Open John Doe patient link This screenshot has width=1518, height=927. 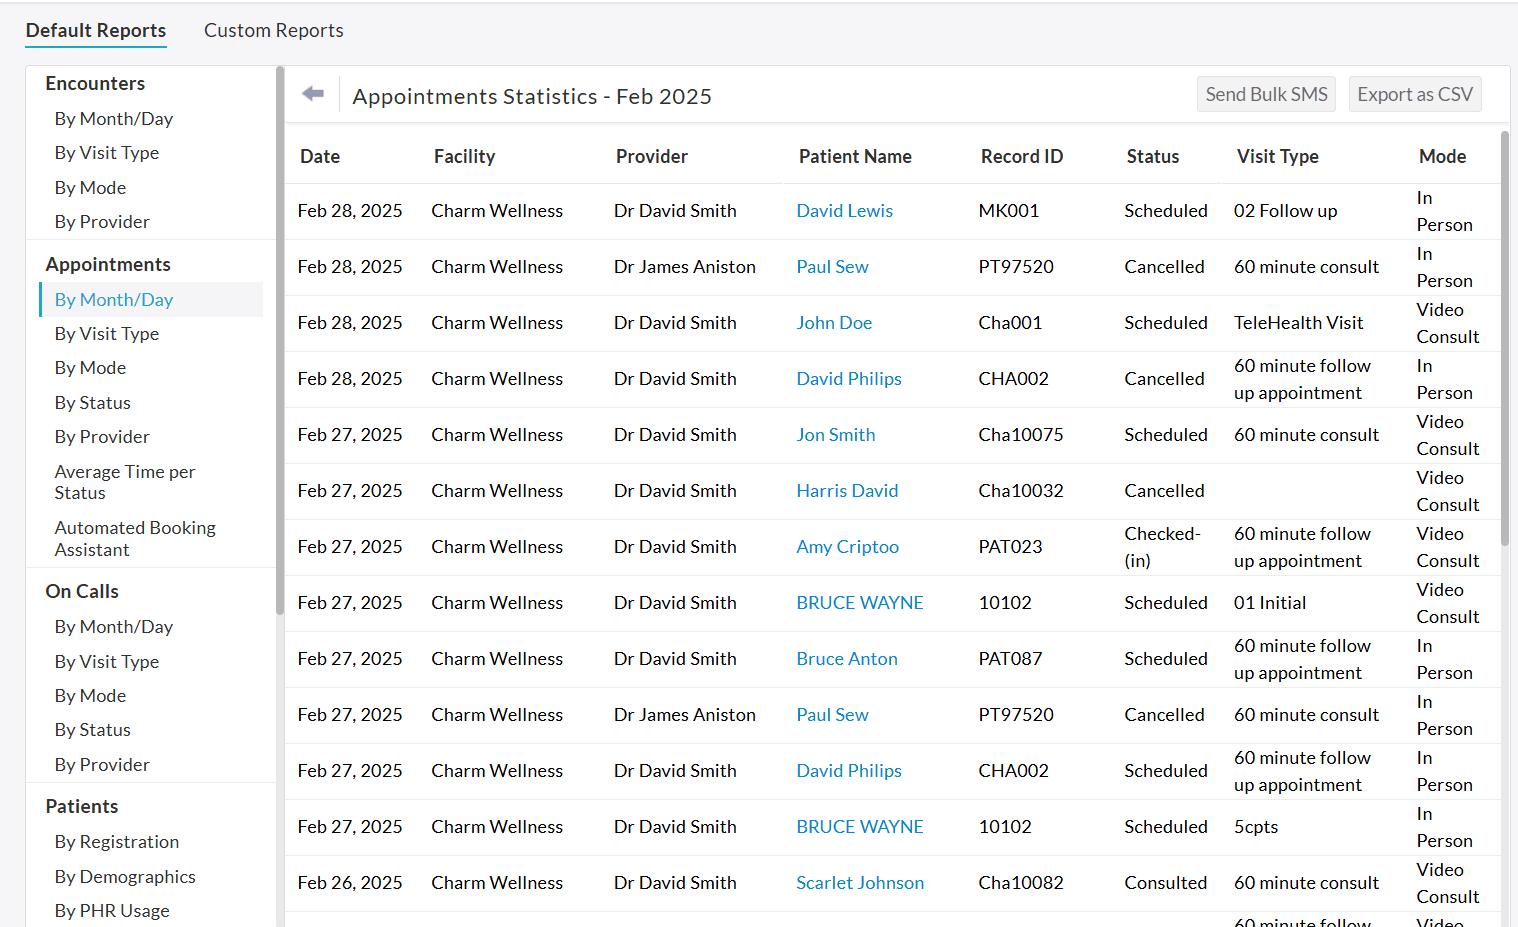coord(834,323)
